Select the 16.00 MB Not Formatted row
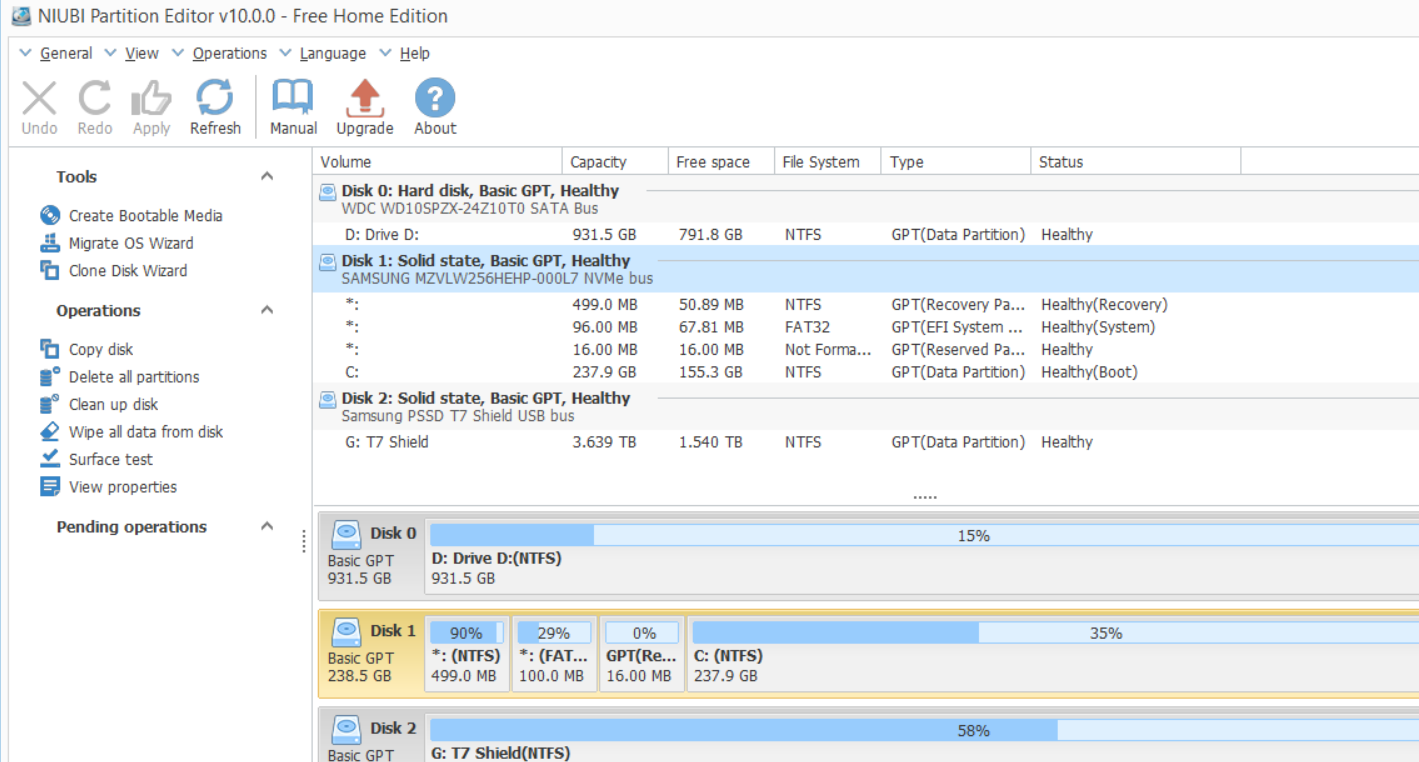The width and height of the screenshot is (1419, 762). coord(866,350)
